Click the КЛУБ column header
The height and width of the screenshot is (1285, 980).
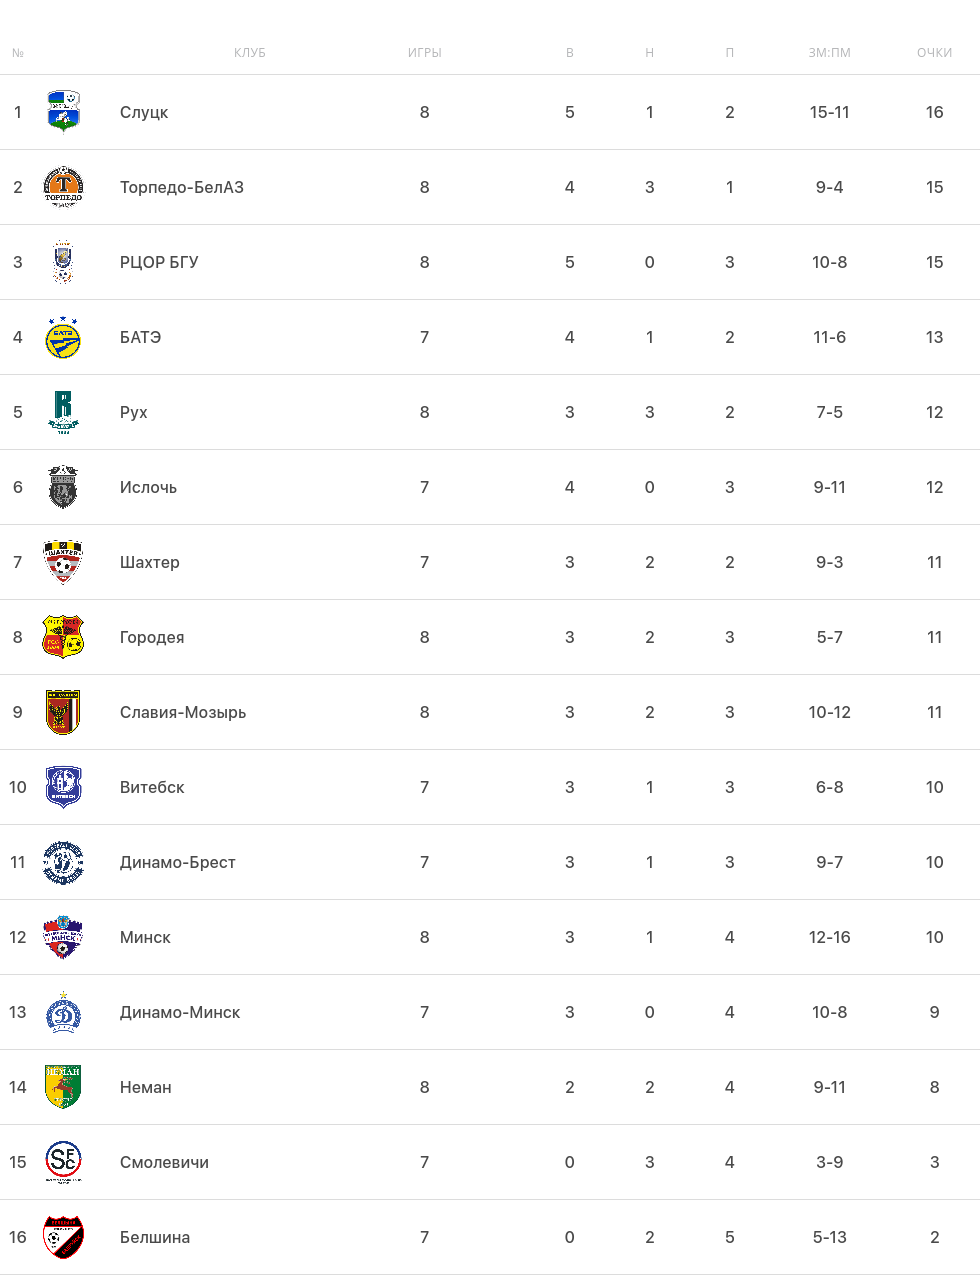tap(250, 53)
